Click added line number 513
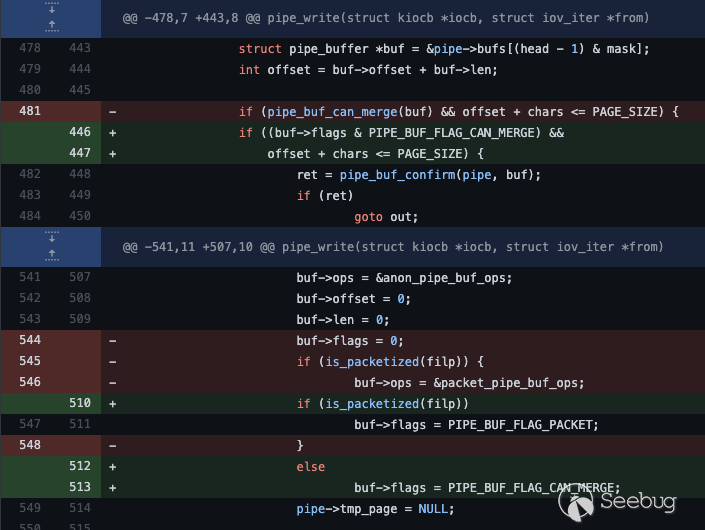The width and height of the screenshot is (705, 530). tap(79, 487)
